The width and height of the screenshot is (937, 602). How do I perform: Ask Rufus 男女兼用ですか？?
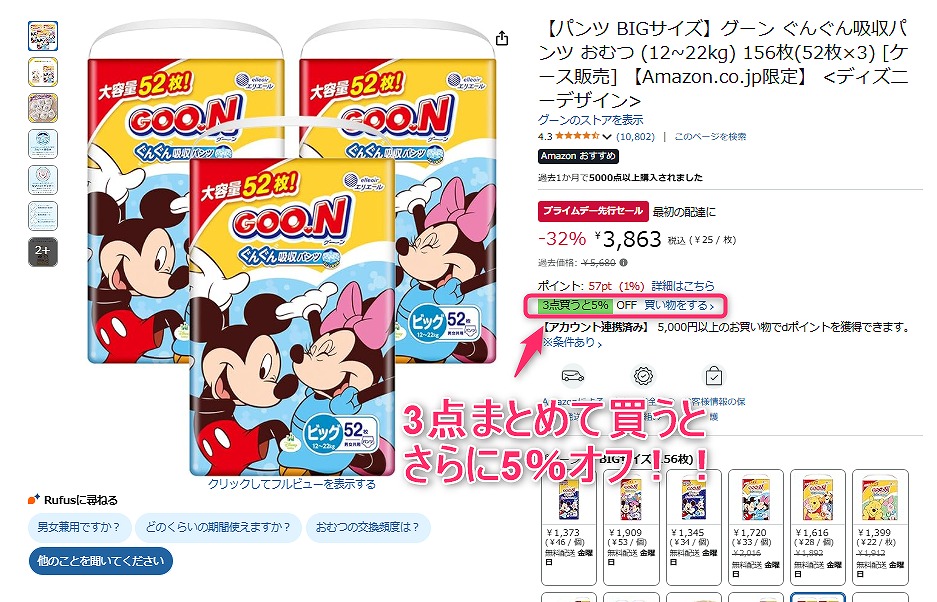(x=79, y=527)
